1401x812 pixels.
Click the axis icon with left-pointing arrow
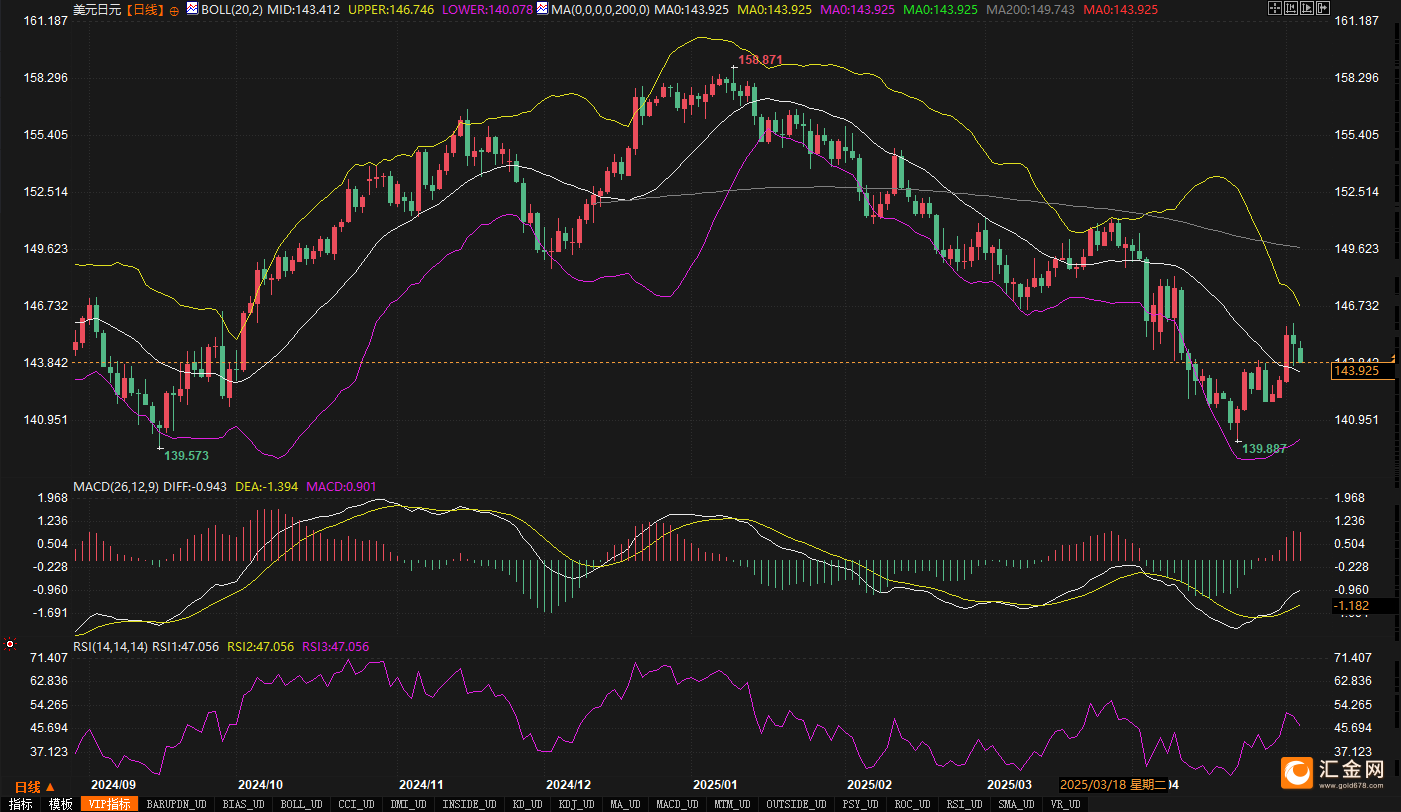[x=1291, y=8]
